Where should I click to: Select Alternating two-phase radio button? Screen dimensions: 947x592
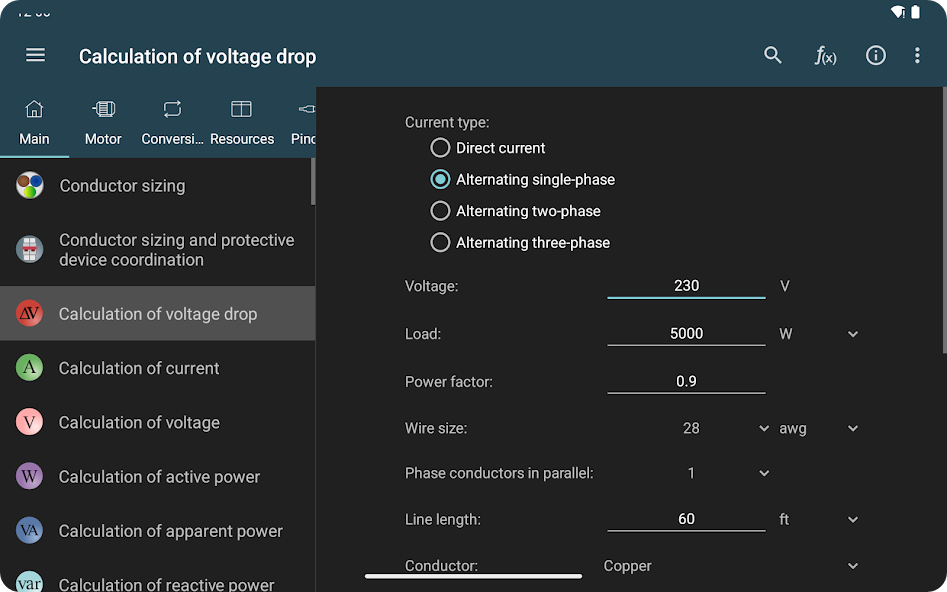tap(440, 211)
